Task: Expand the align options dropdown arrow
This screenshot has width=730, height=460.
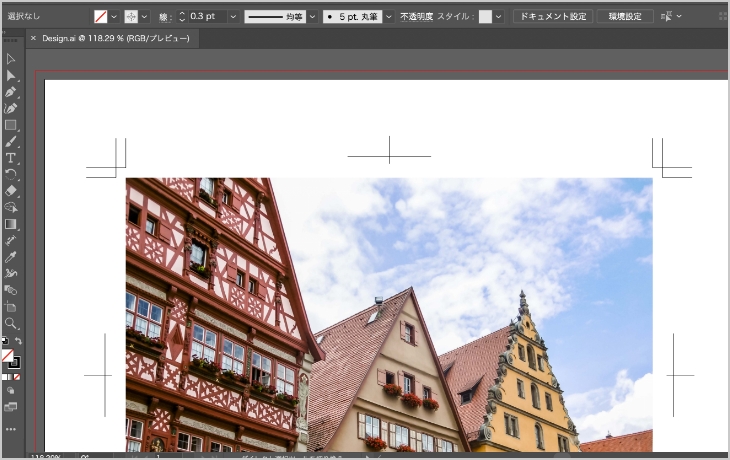Action: 679,16
